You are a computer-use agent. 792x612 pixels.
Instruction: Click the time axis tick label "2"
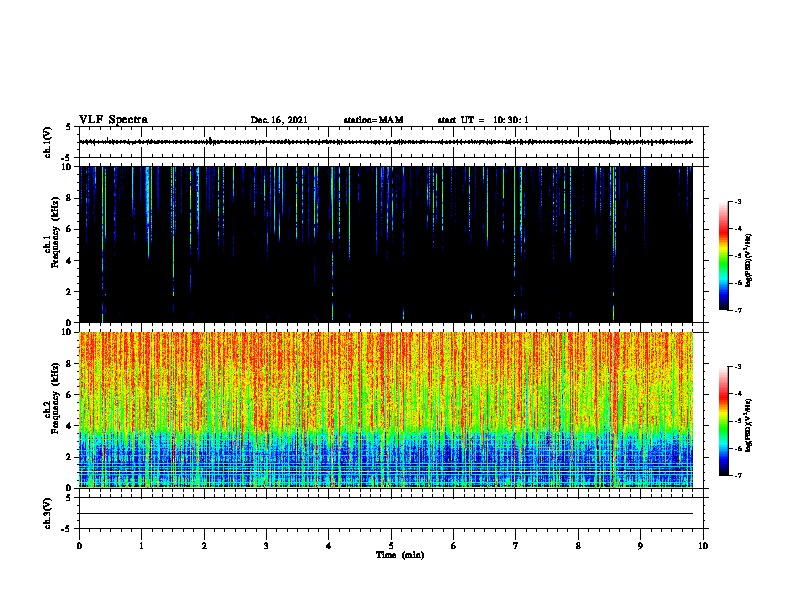point(204,546)
